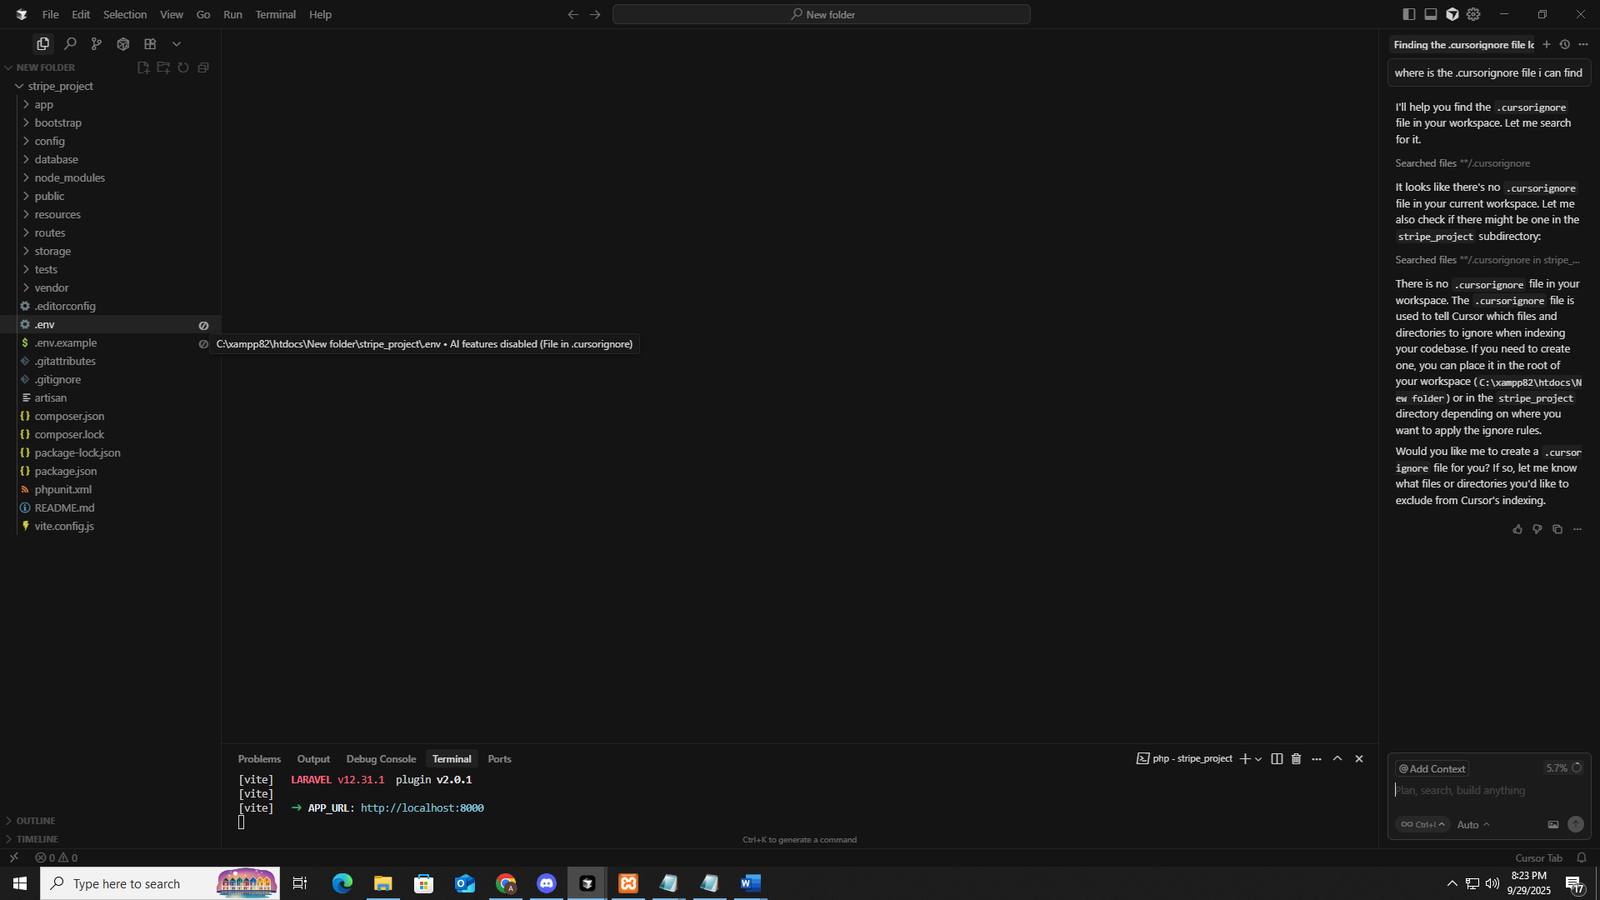Screen dimensions: 1600x900
Task: Give thumbs up to the AI response
Action: tap(1517, 530)
